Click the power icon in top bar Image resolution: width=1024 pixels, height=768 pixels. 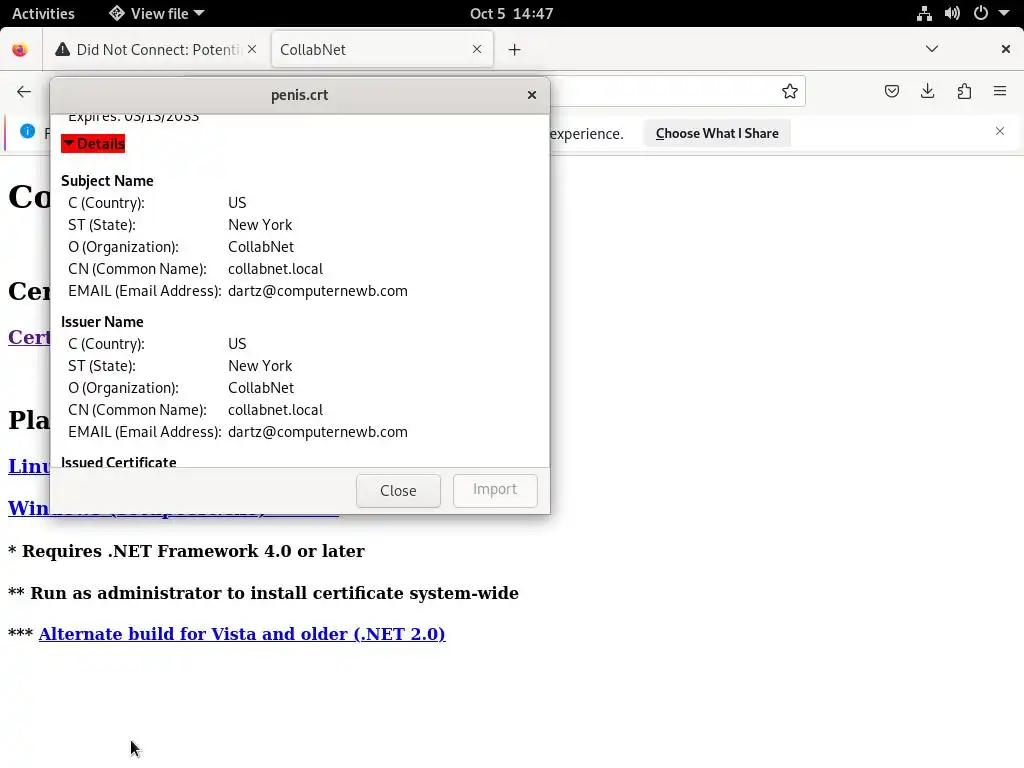pyautogui.click(x=980, y=13)
